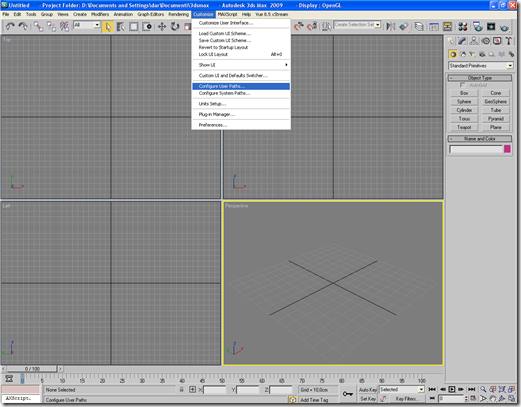Viewport: 521px width, 407px height.
Task: Click the Pyramid object button
Action: pos(496,119)
